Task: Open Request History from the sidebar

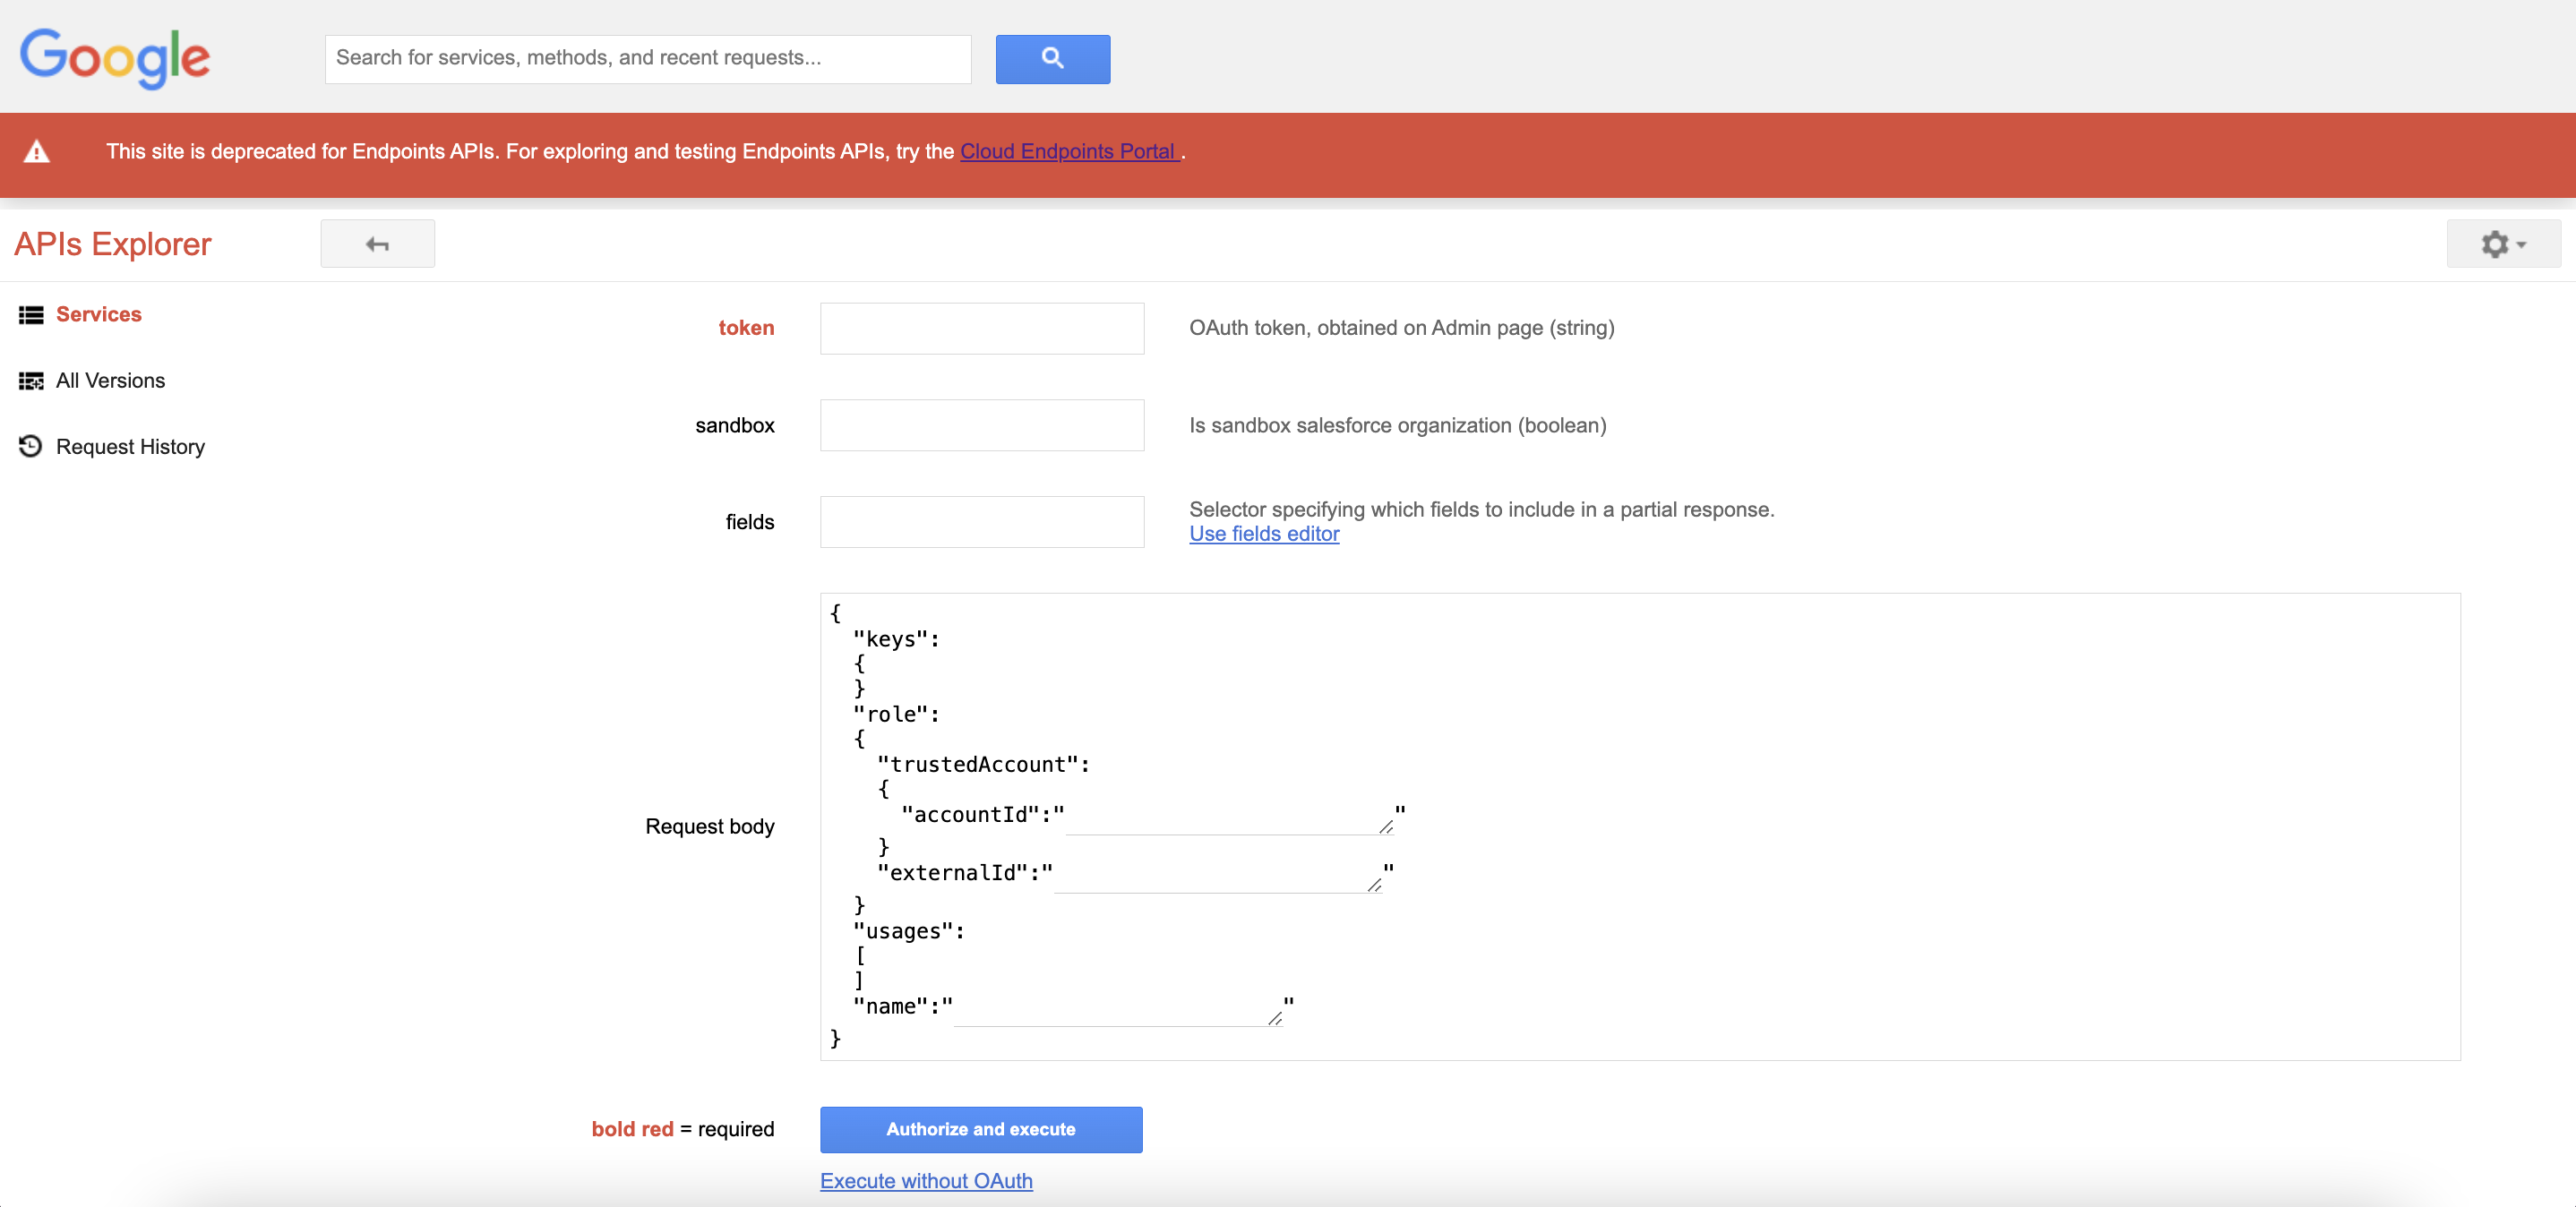Action: pos(129,447)
